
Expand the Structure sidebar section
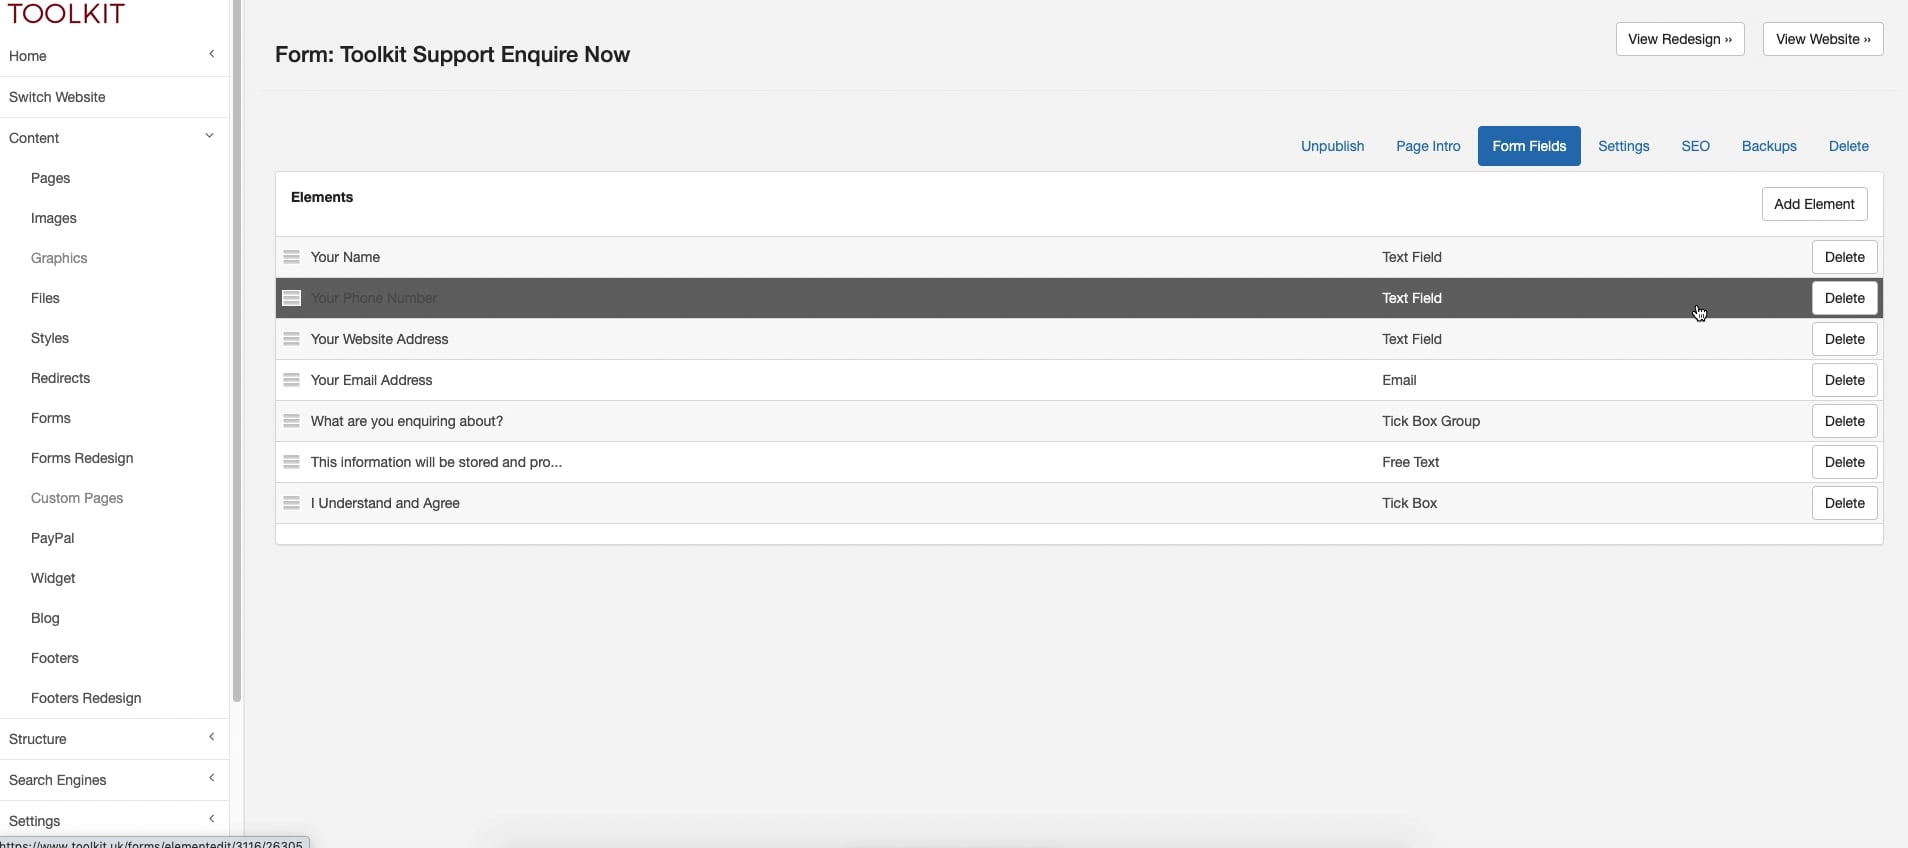tap(211, 737)
